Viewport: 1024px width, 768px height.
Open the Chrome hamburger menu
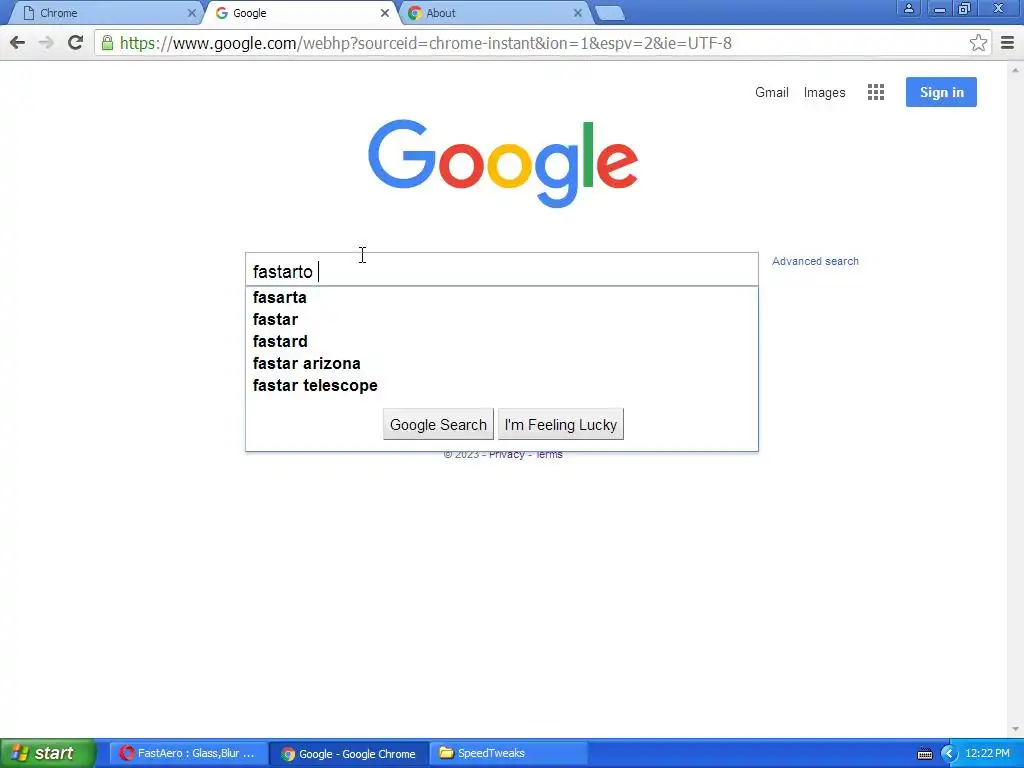1008,43
